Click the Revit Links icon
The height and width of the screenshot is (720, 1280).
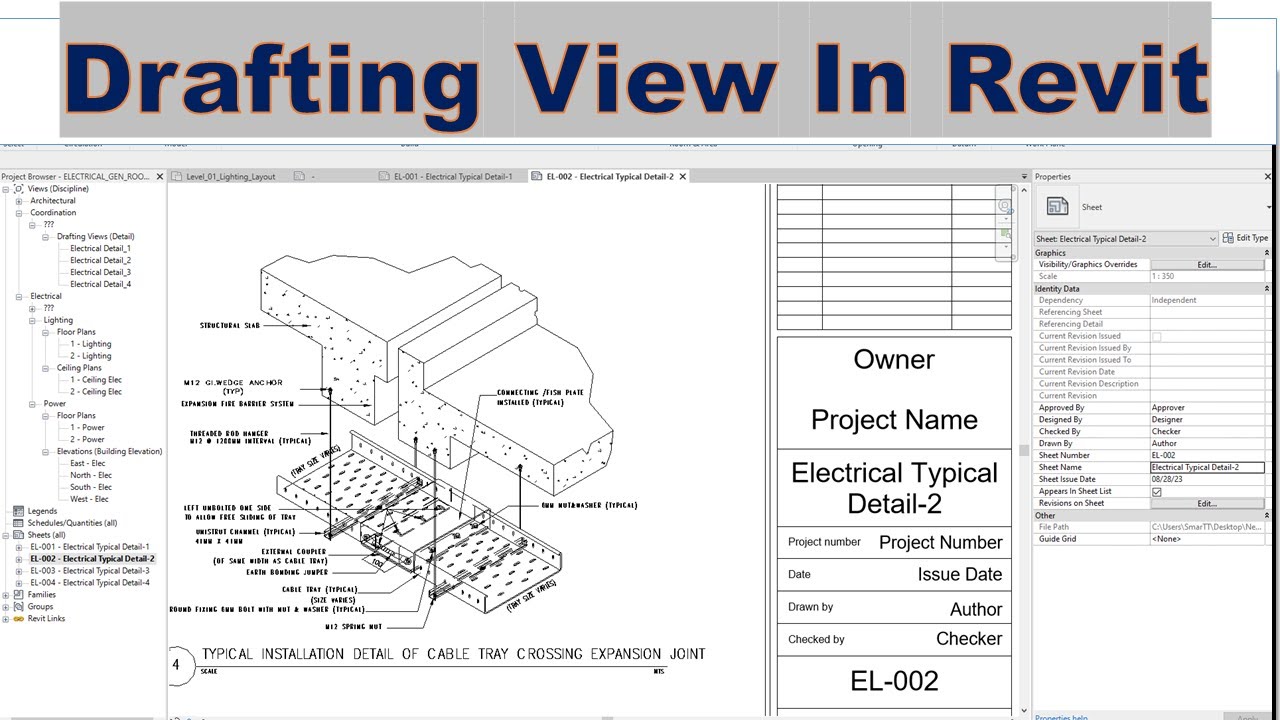pyautogui.click(x=19, y=619)
